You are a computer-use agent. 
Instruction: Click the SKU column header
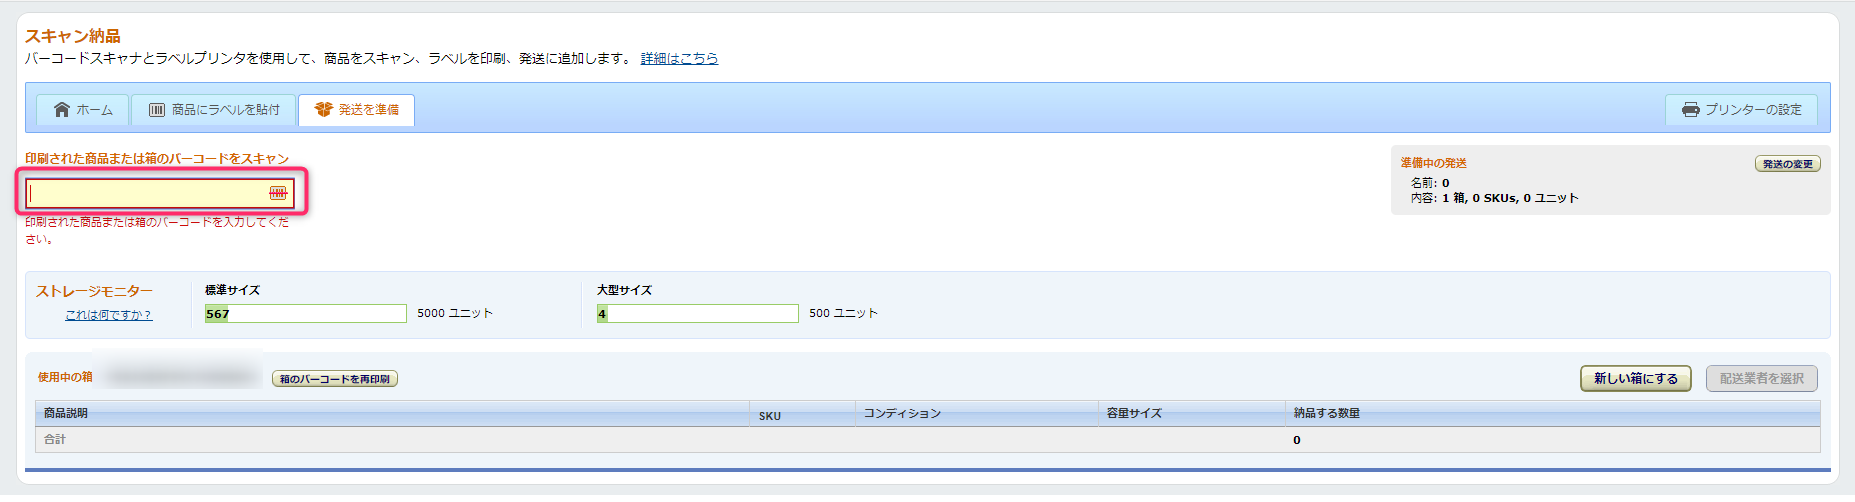769,416
